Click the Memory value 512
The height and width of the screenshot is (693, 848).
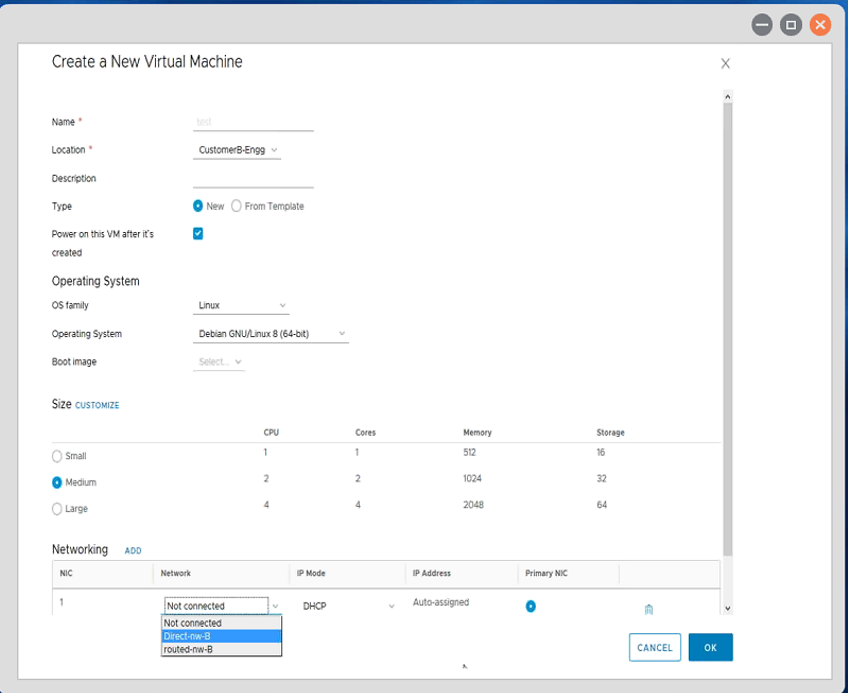tap(469, 452)
